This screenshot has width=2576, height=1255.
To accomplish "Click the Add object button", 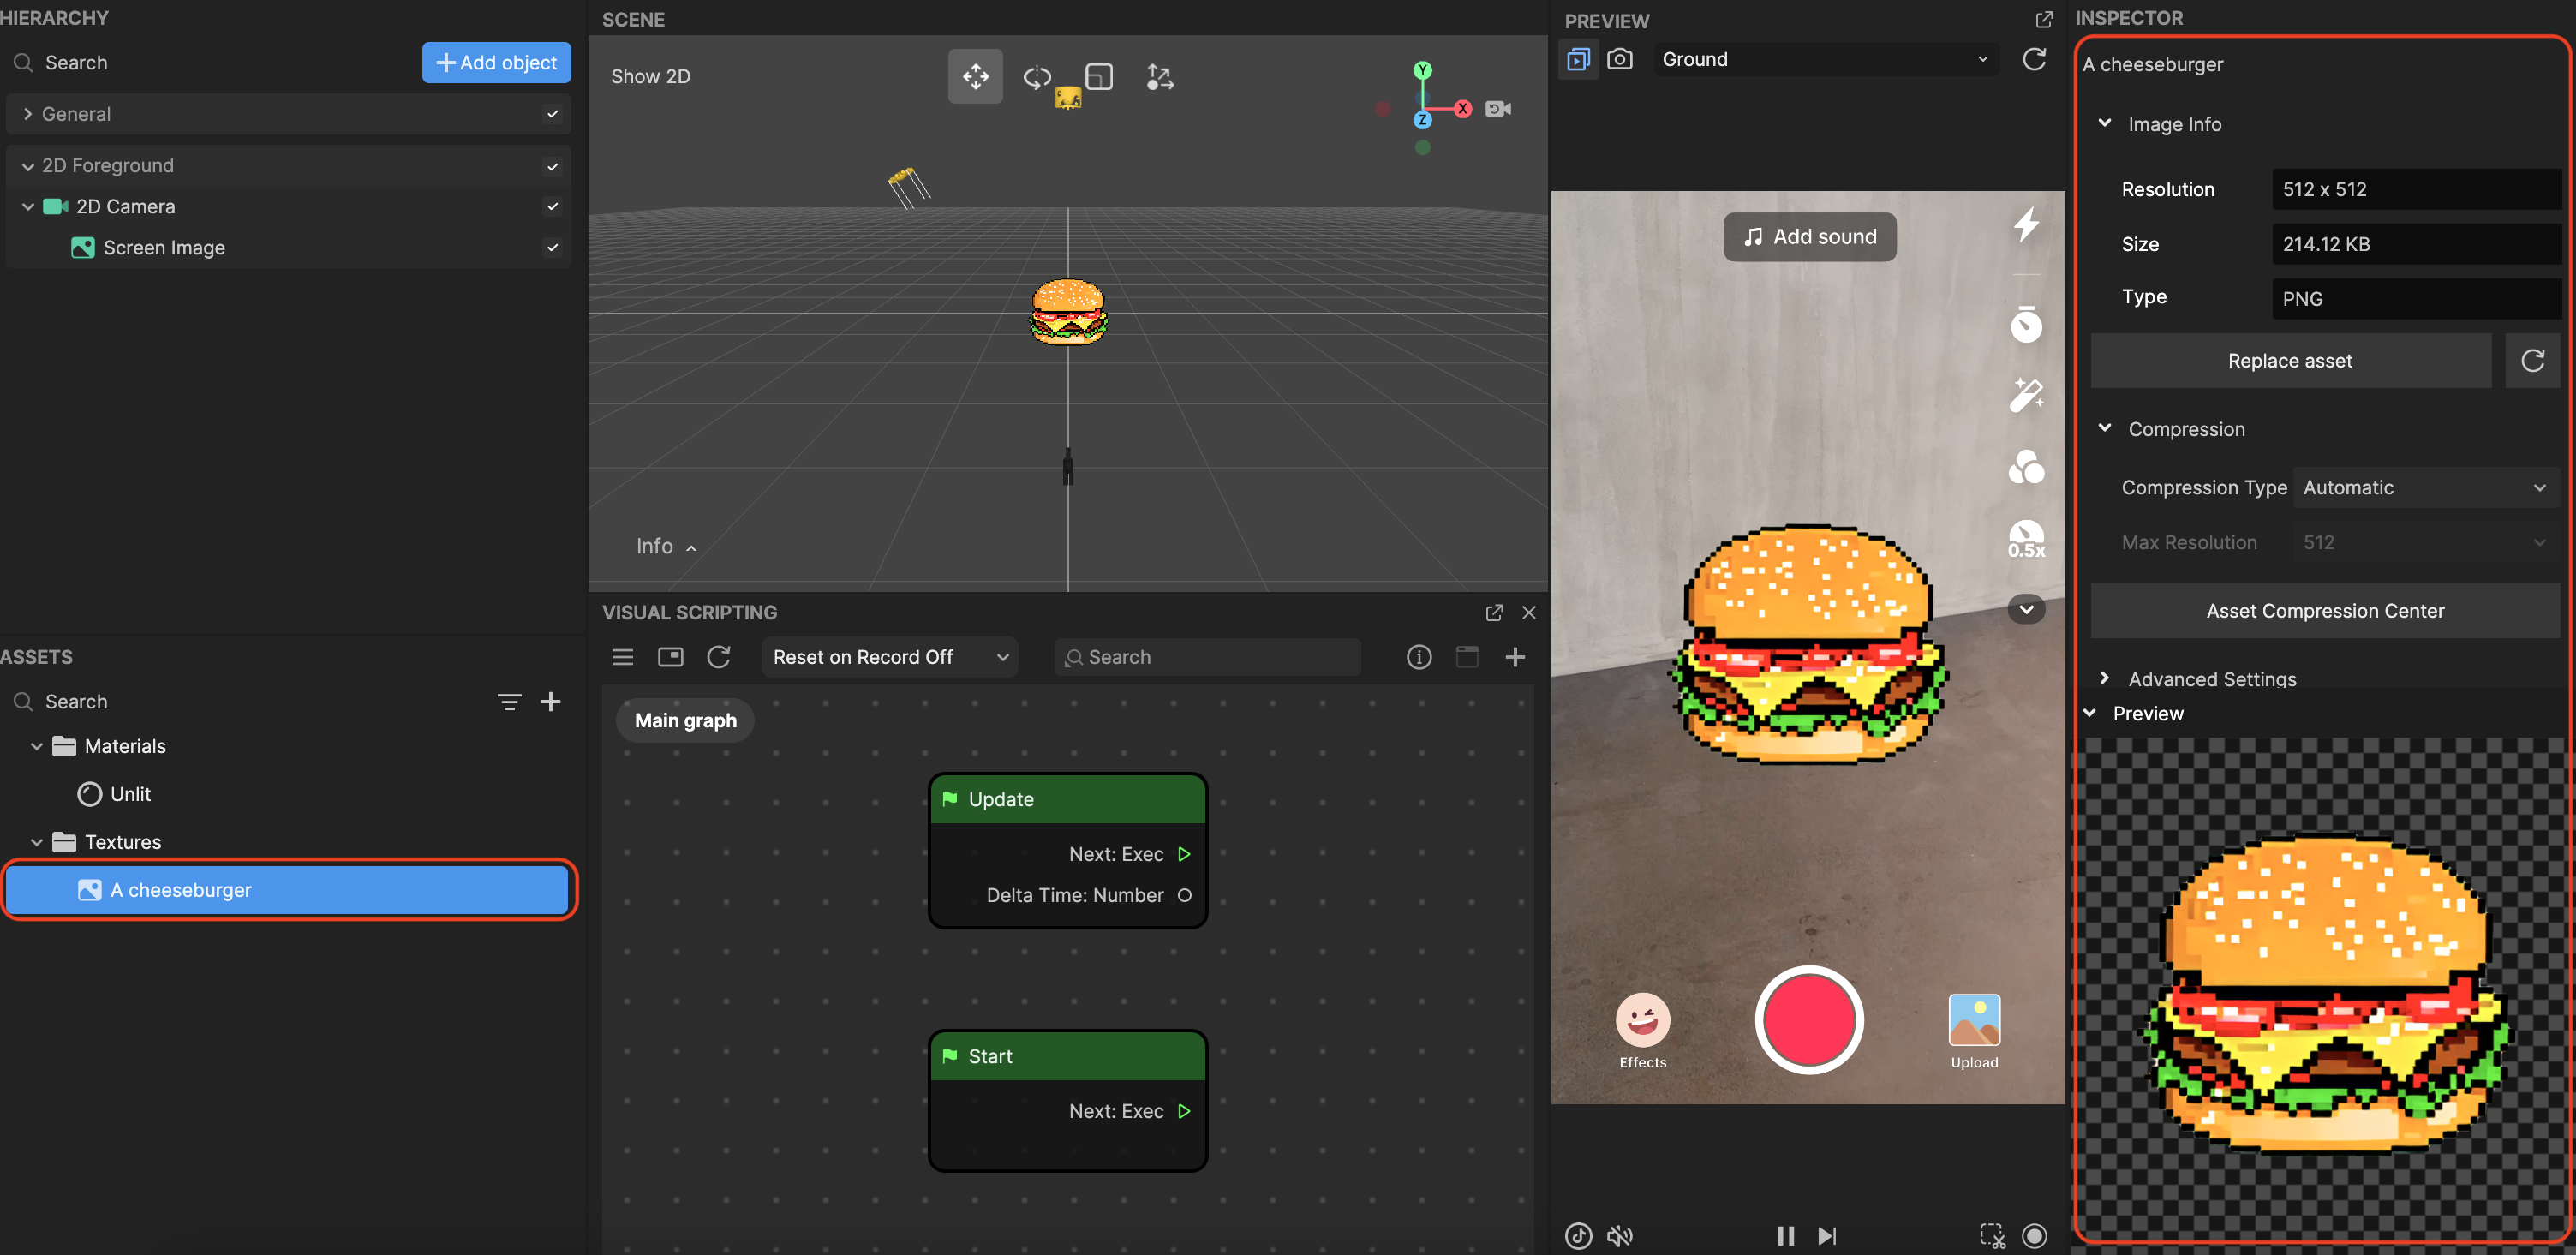I will point(496,62).
